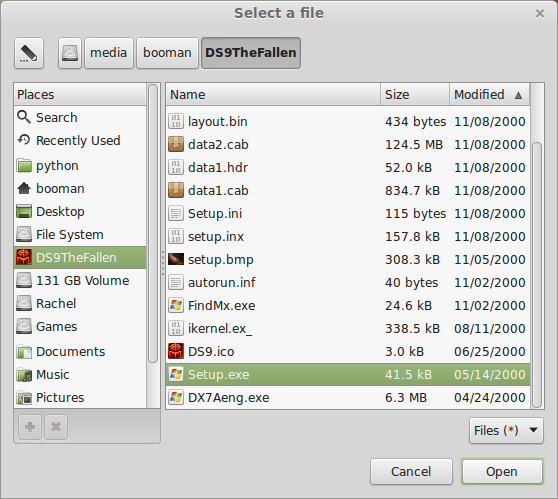The width and height of the screenshot is (558, 499).
Task: Open the Games drive
Action: coord(80,327)
